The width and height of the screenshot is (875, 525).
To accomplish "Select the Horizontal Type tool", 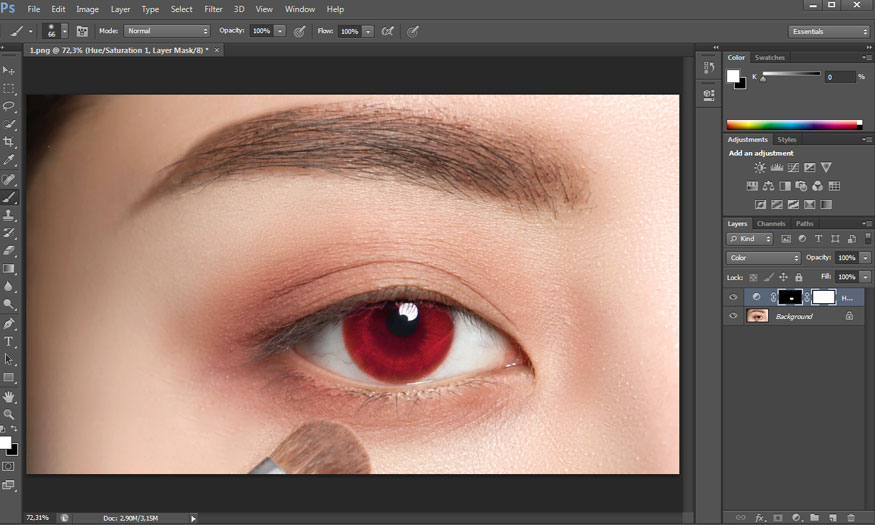I will click(8, 341).
